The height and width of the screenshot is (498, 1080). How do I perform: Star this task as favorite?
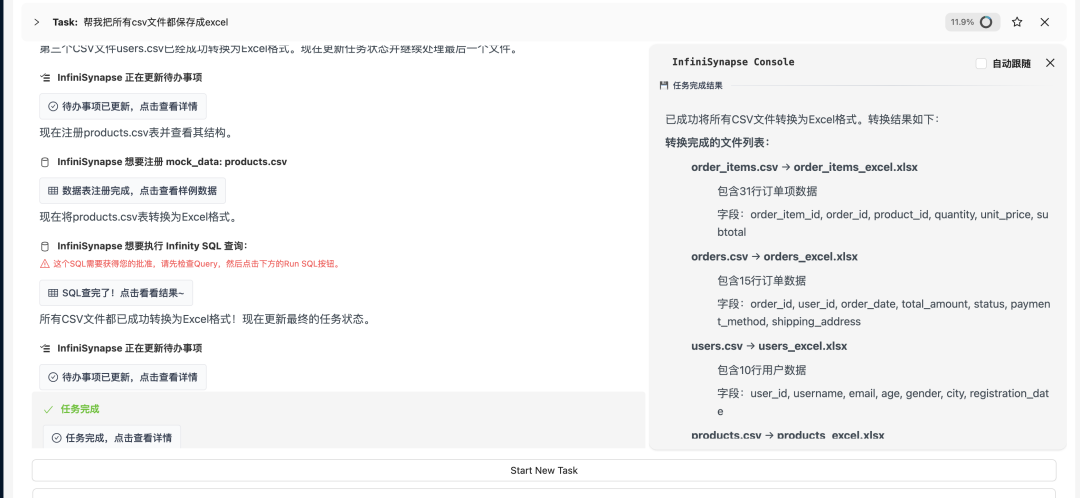[x=1017, y=22]
